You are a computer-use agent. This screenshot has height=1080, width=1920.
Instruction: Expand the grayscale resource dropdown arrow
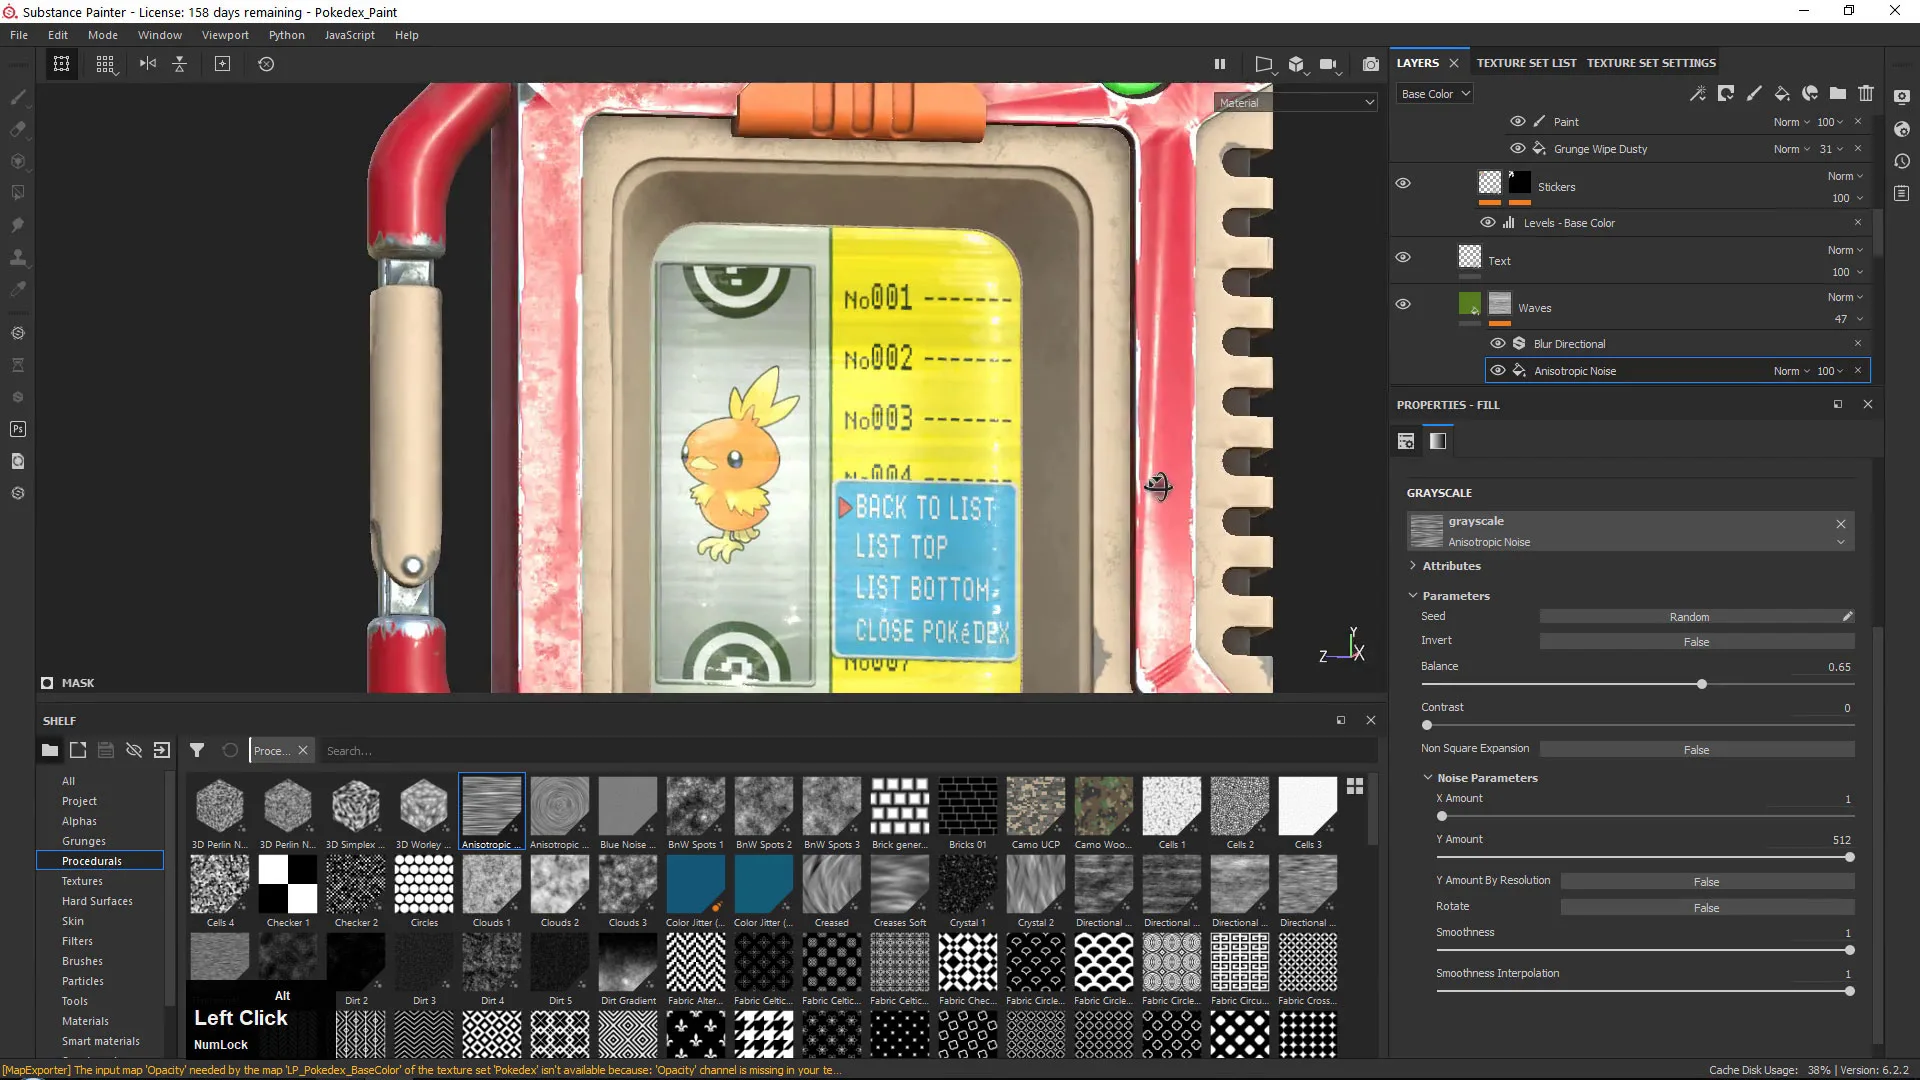click(1840, 542)
